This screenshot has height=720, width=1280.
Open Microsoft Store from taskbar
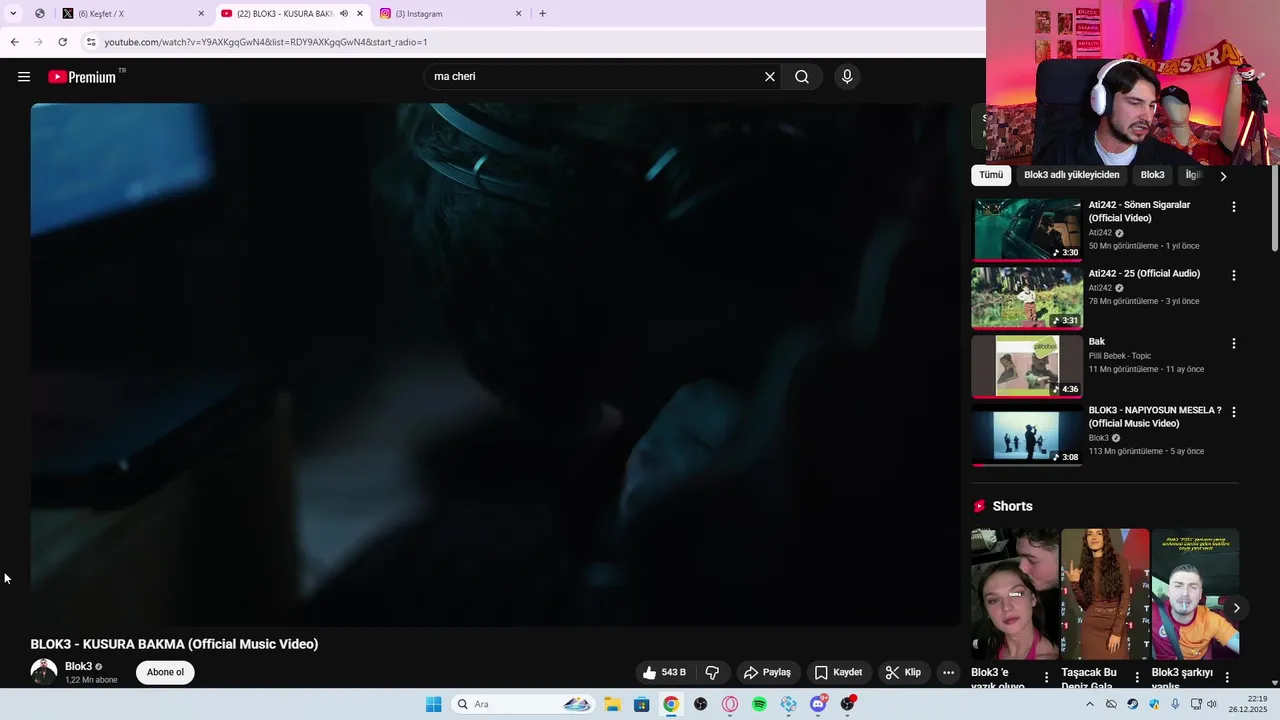(641, 704)
